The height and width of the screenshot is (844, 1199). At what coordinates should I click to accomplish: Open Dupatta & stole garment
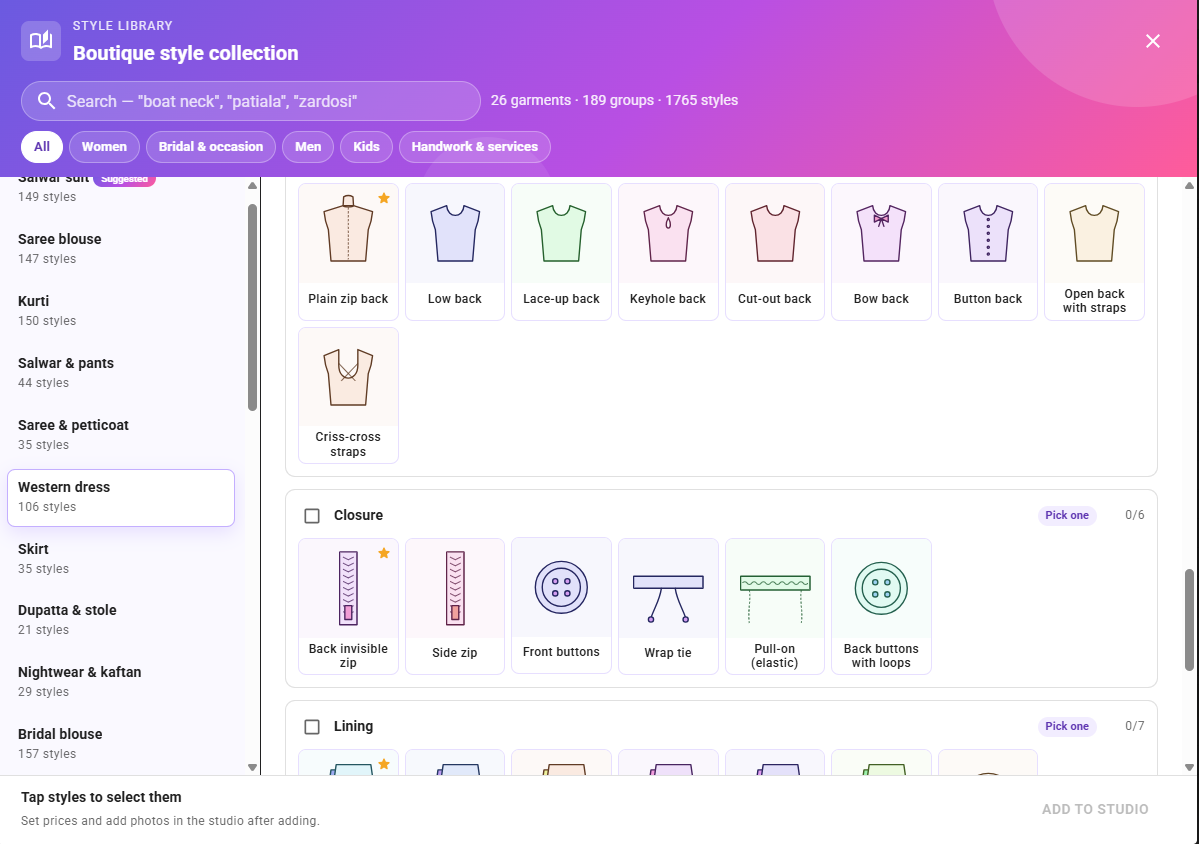click(121, 619)
